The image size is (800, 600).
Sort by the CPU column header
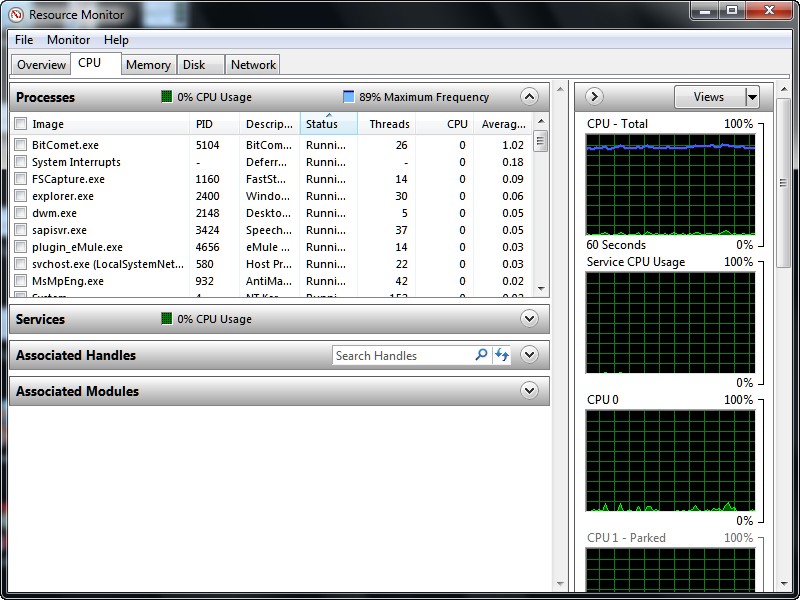click(x=445, y=124)
